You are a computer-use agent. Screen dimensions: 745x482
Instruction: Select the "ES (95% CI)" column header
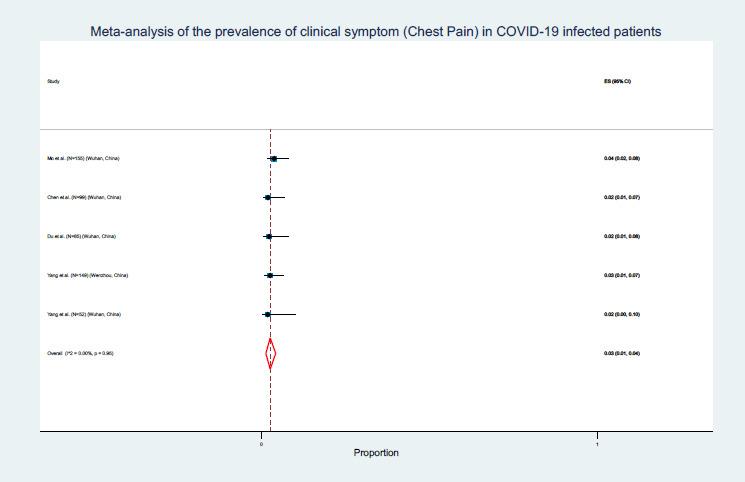pos(617,81)
